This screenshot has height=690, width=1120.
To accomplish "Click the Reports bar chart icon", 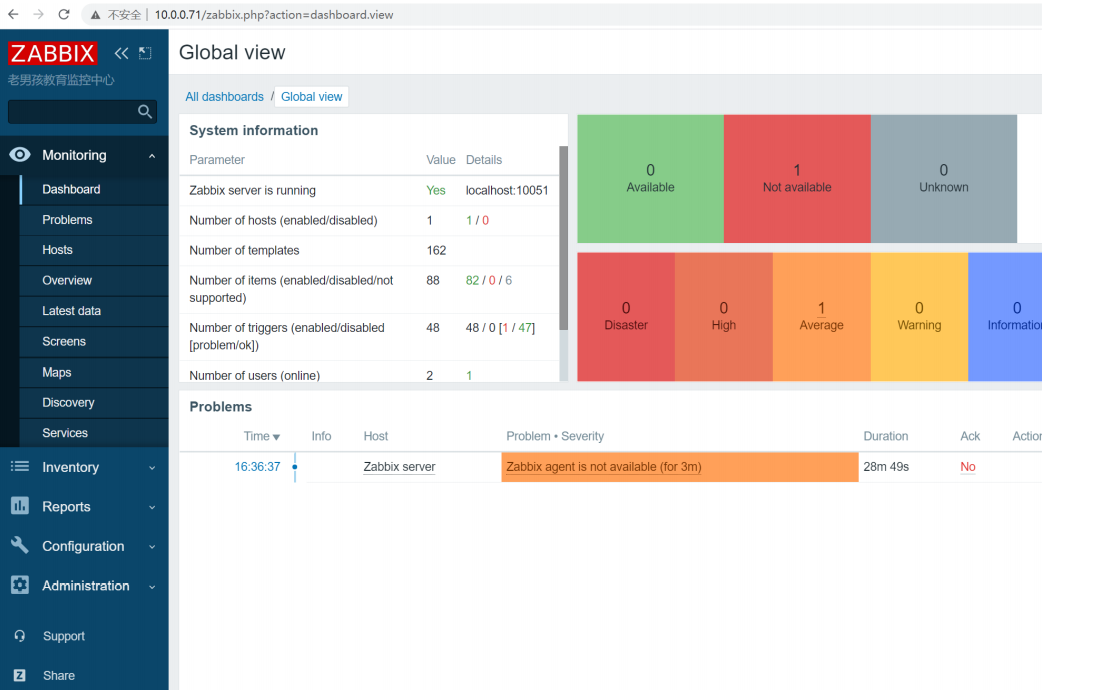I will [20, 506].
